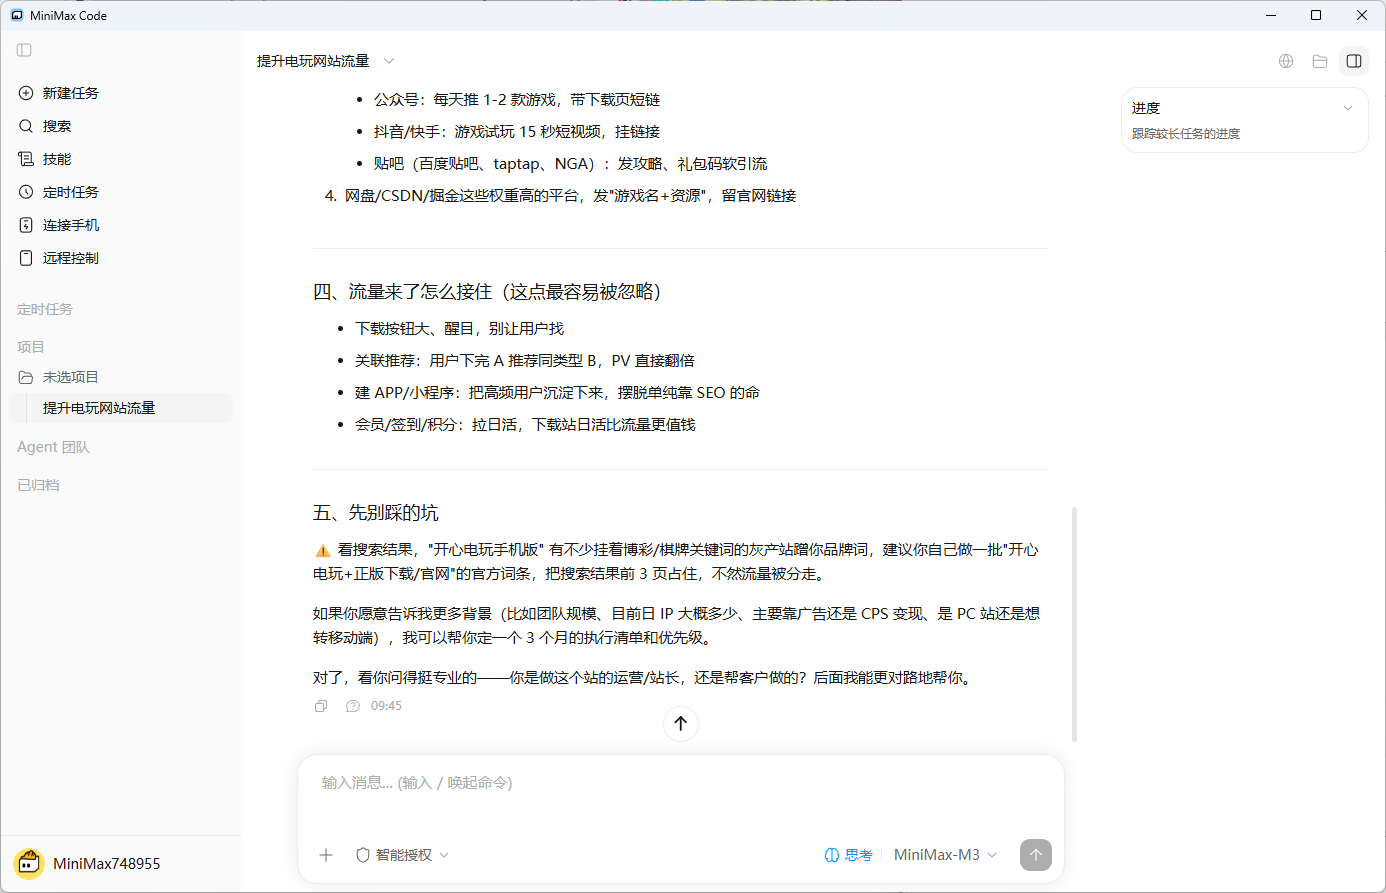Click the warning triangle icon in message
Viewport: 1386px width, 893px height.
point(322,550)
